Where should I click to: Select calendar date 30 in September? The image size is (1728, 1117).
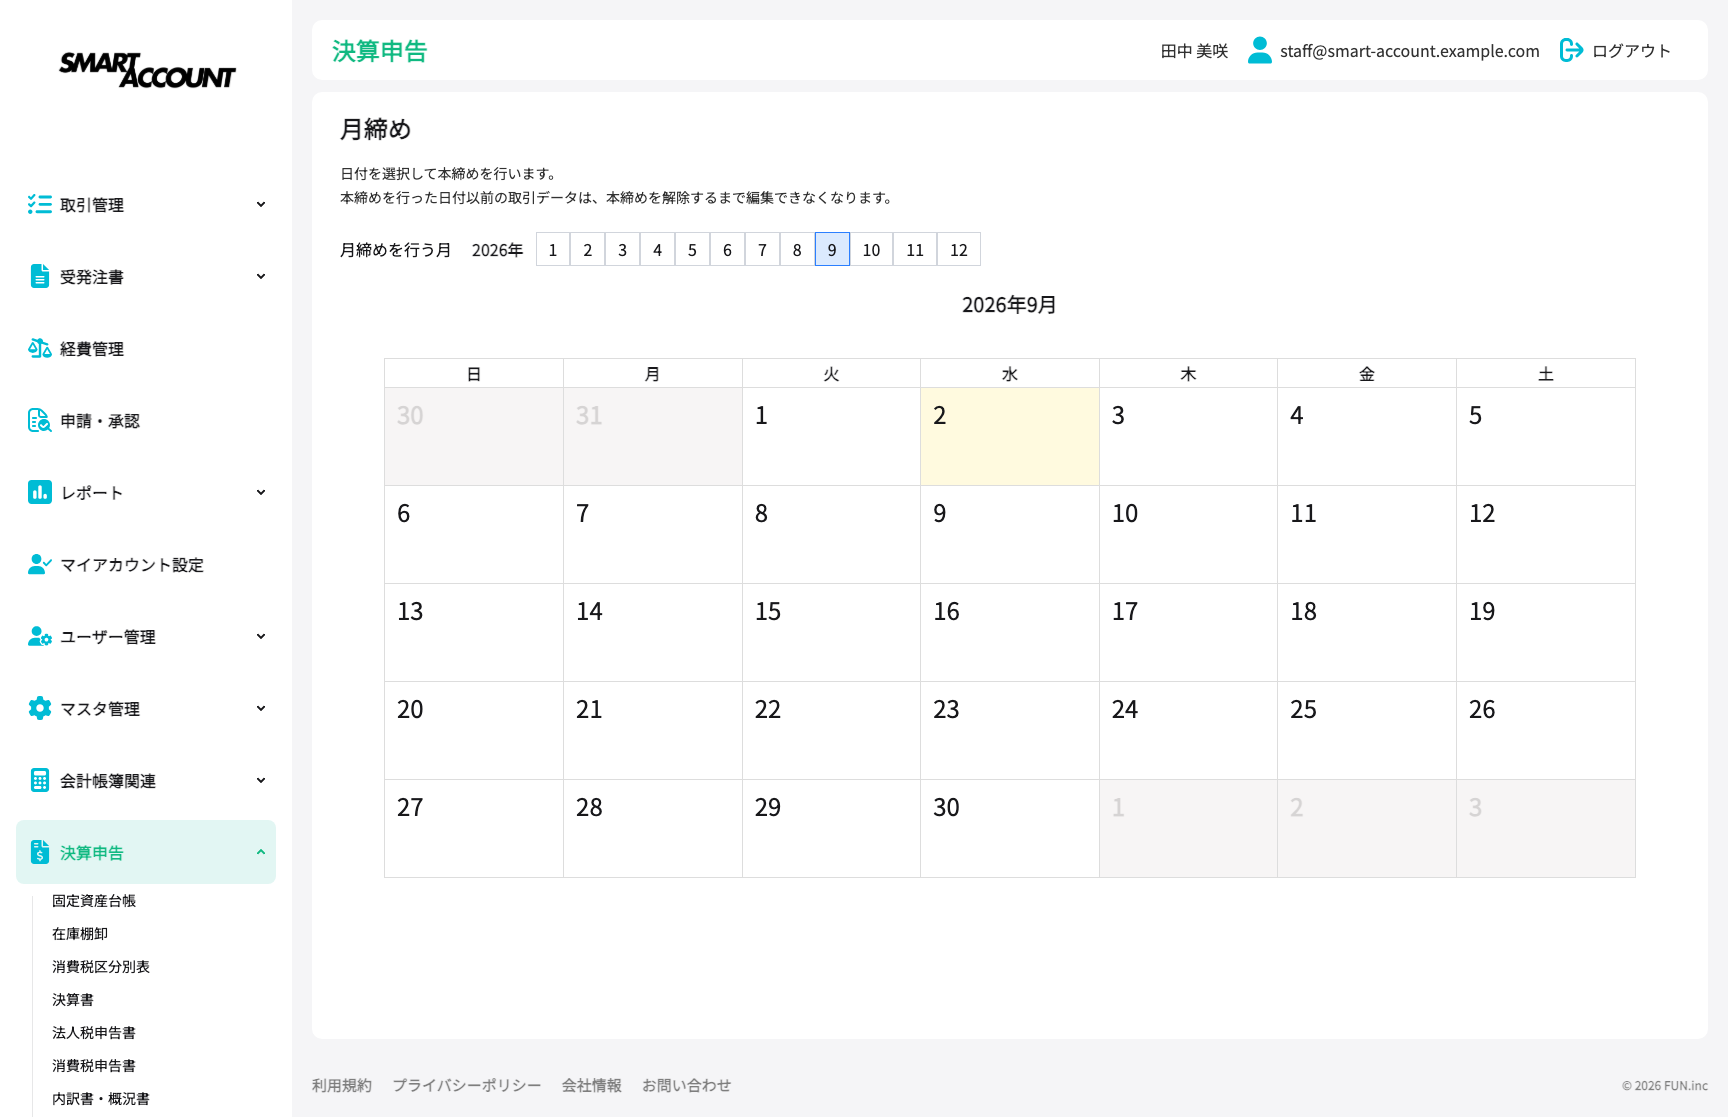pyautogui.click(x=1010, y=829)
